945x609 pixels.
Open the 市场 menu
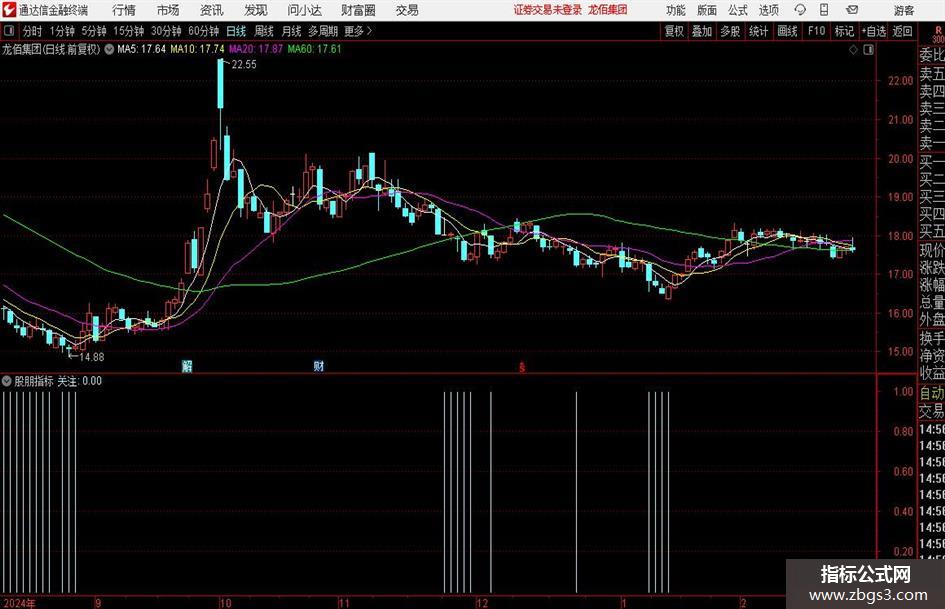coord(168,10)
